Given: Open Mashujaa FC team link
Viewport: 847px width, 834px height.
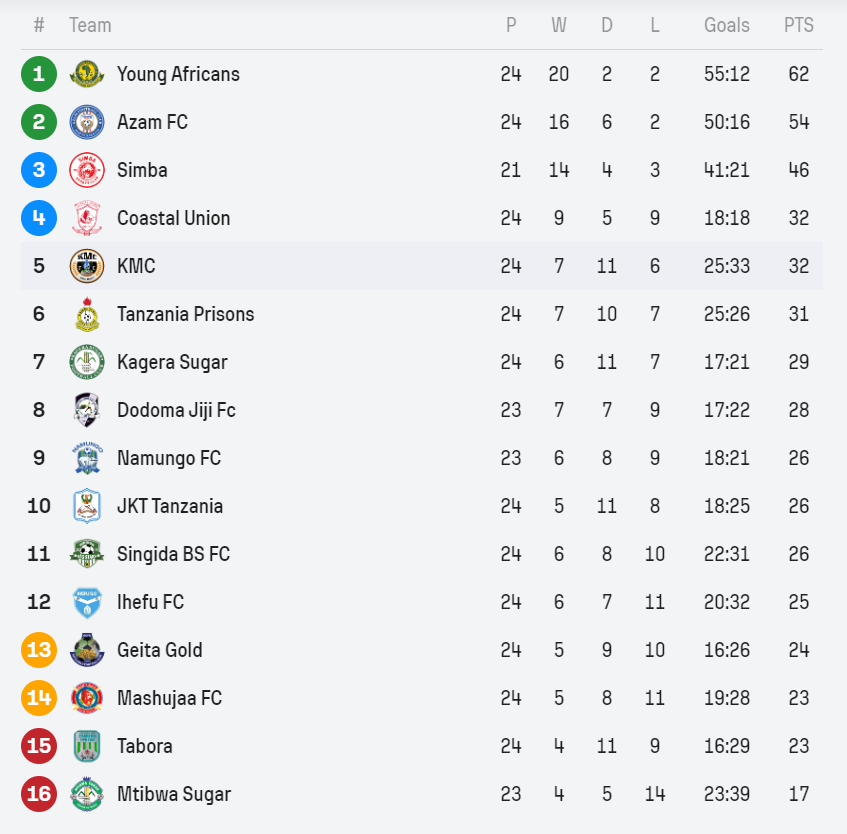Looking at the screenshot, I should pyautogui.click(x=170, y=698).
